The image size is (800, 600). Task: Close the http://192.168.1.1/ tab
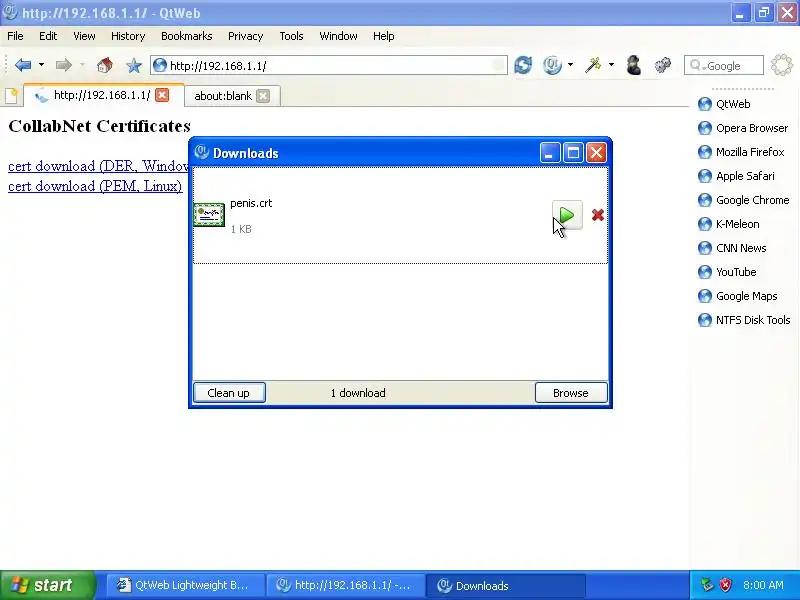click(x=162, y=95)
